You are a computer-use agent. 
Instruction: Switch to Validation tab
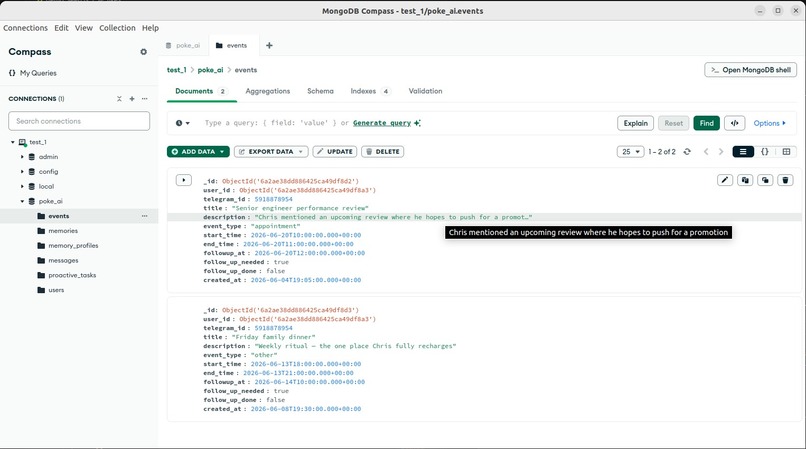tap(425, 91)
